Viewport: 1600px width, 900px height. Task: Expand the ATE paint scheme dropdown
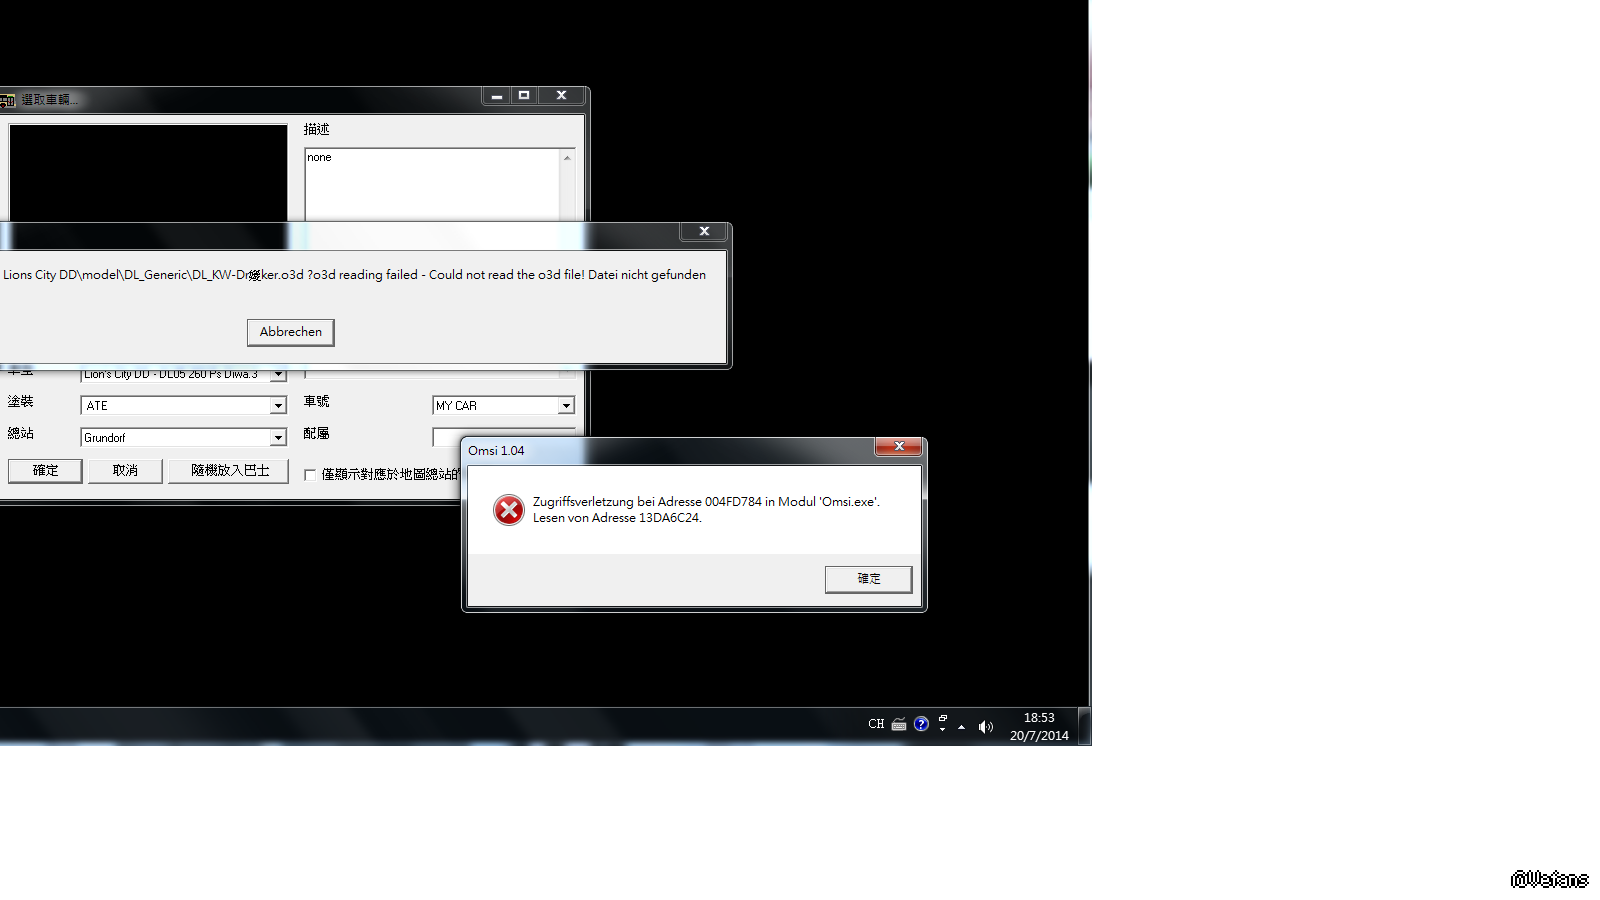(278, 406)
